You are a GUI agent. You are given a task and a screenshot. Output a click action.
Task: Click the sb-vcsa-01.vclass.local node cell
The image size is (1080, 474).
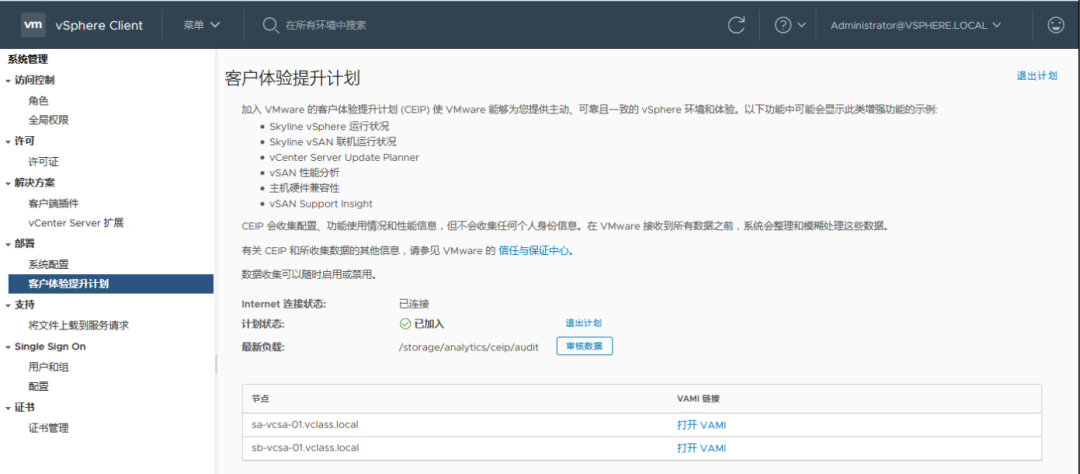[305, 448]
